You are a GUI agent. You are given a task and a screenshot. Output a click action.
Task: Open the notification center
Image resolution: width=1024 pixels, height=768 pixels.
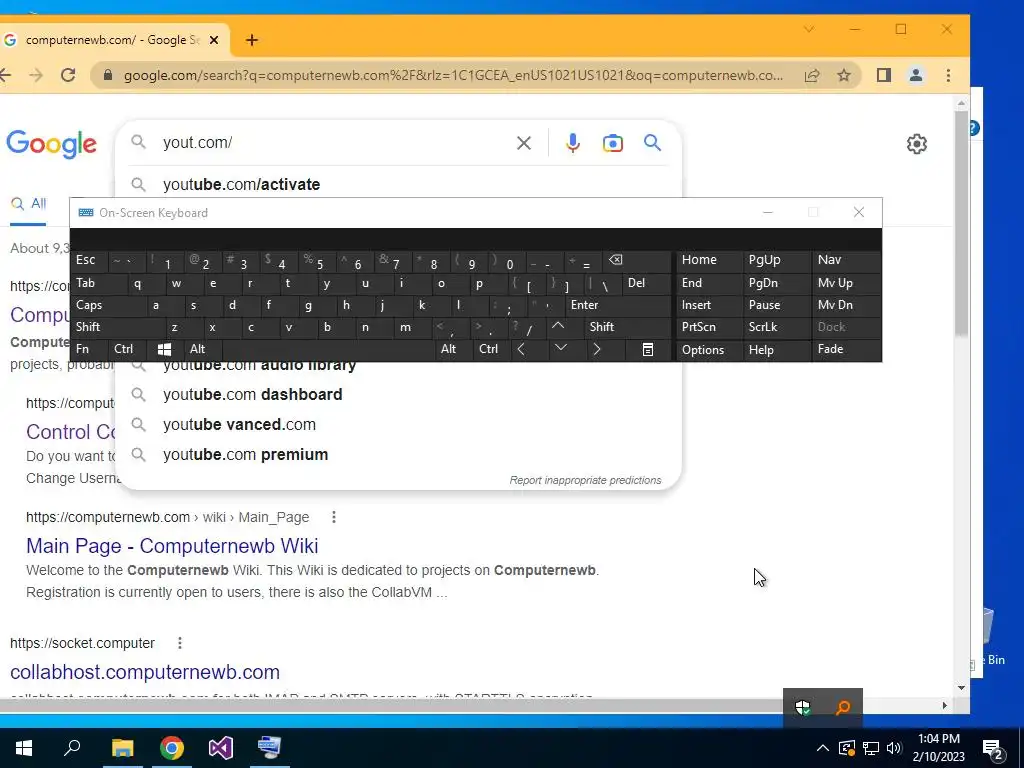pyautogui.click(x=993, y=749)
